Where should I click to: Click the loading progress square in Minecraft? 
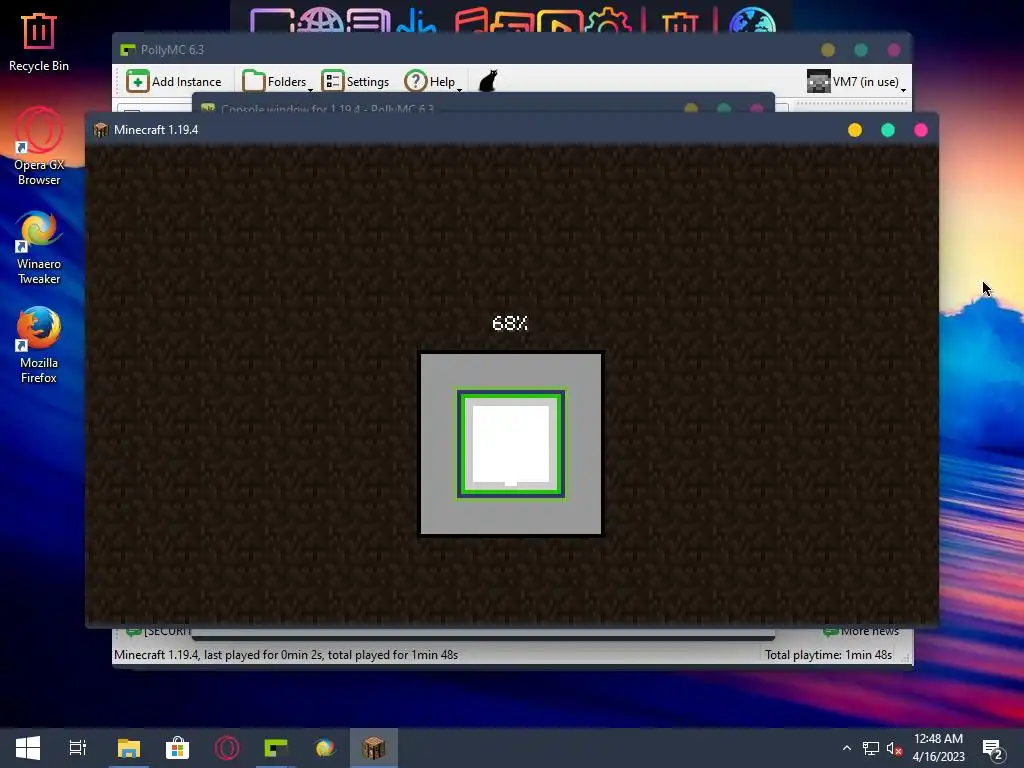(x=511, y=444)
